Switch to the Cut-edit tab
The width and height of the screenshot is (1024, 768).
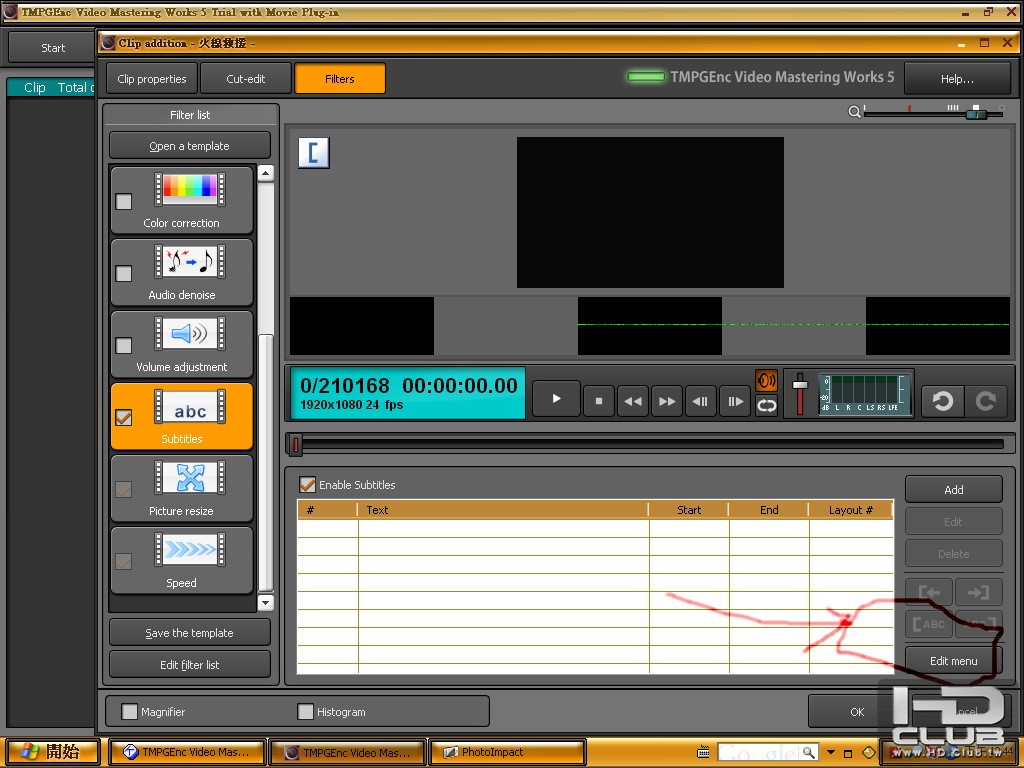coord(245,79)
